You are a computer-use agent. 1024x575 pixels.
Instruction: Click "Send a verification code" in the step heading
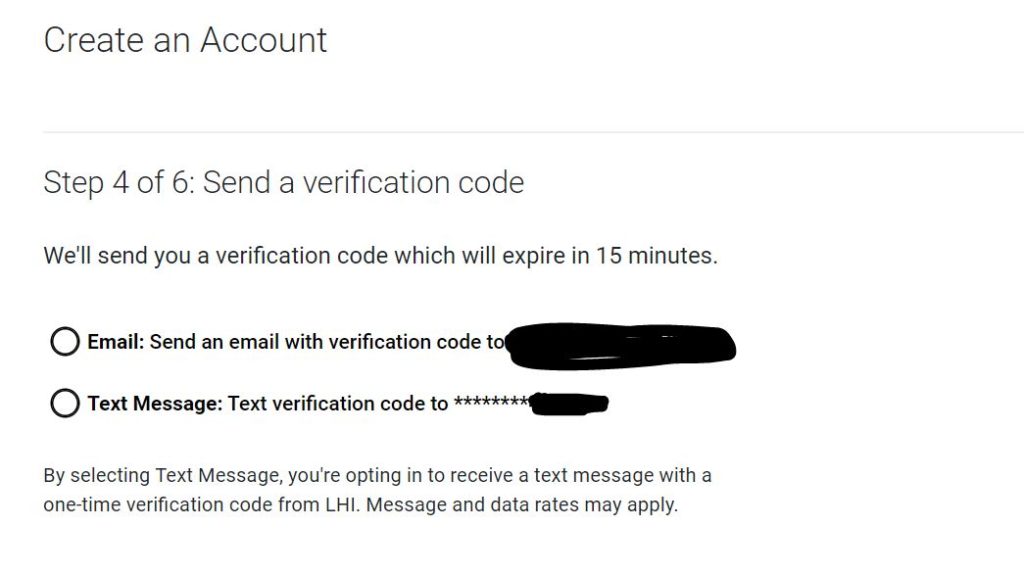(x=363, y=182)
